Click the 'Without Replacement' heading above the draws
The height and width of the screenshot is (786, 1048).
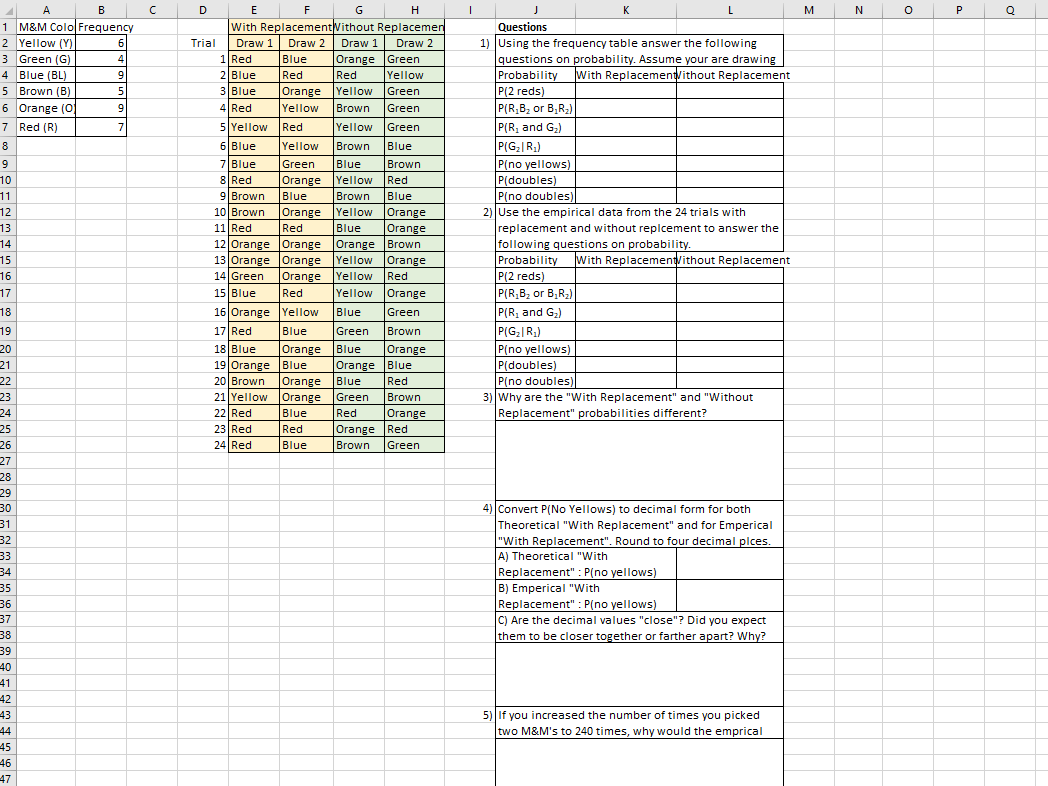pyautogui.click(x=389, y=27)
